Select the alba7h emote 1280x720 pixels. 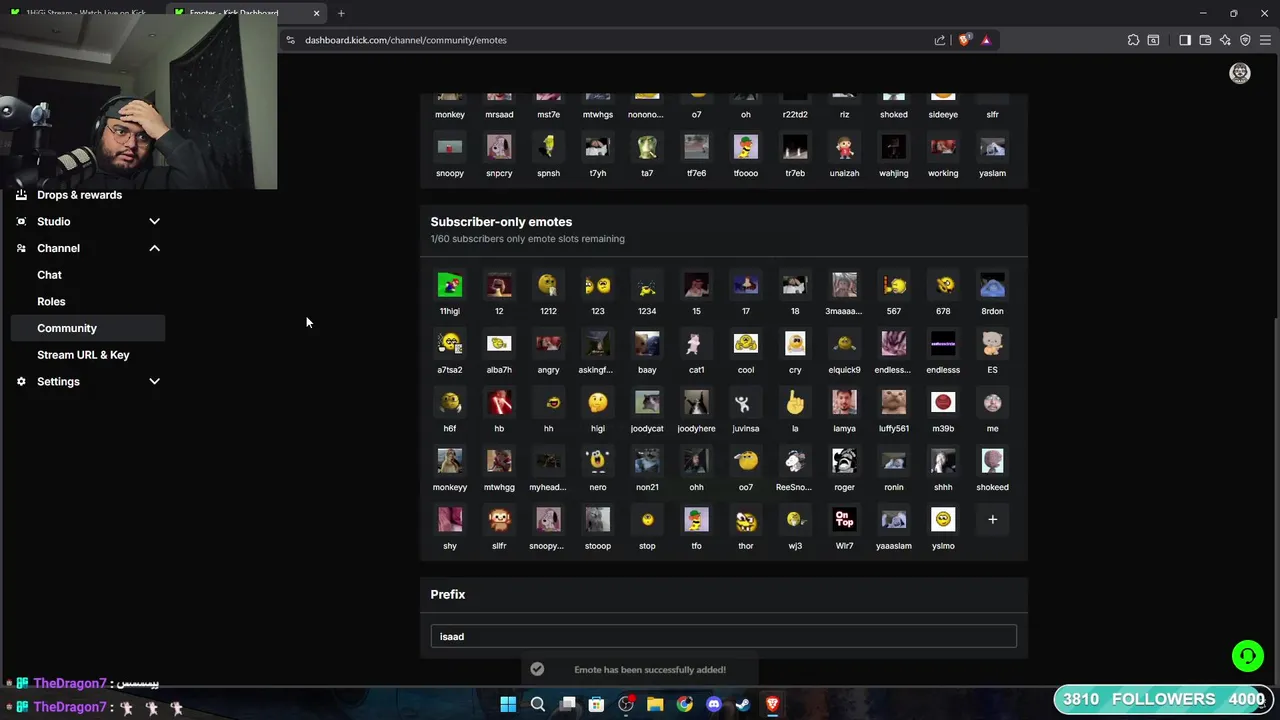(x=499, y=345)
